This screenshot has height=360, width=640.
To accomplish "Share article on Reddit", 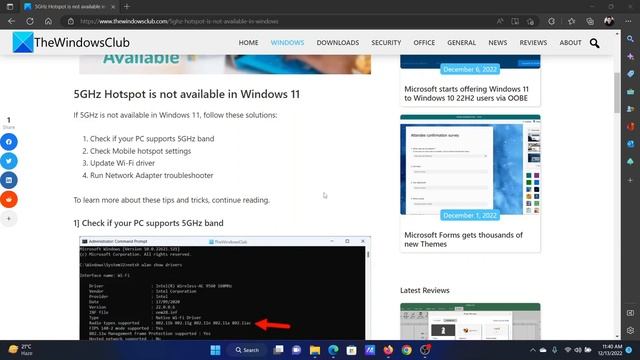I will point(9,199).
